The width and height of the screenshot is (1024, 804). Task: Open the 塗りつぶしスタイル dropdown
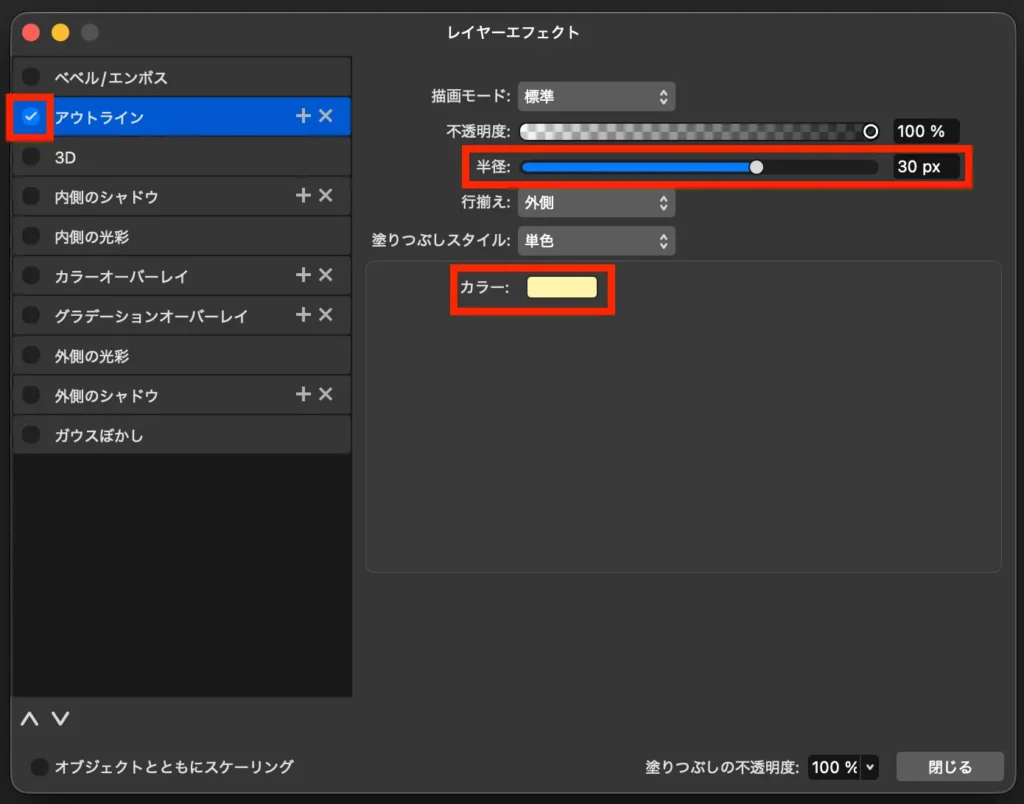point(596,240)
